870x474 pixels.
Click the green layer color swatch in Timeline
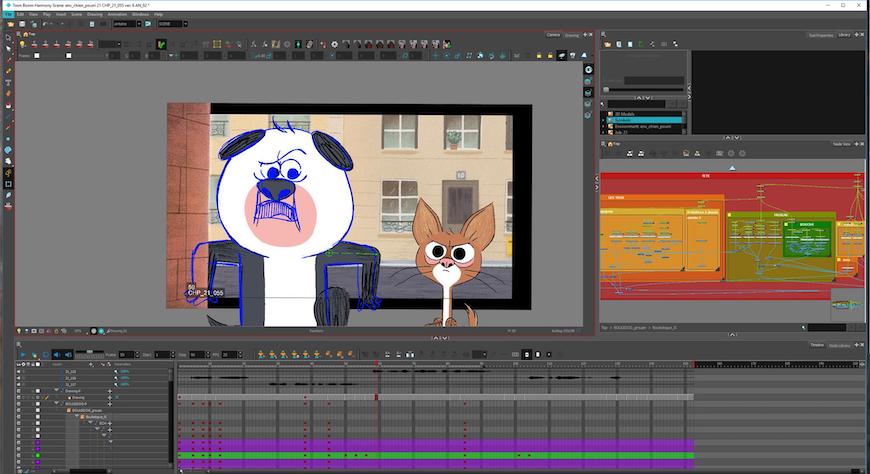(38, 456)
